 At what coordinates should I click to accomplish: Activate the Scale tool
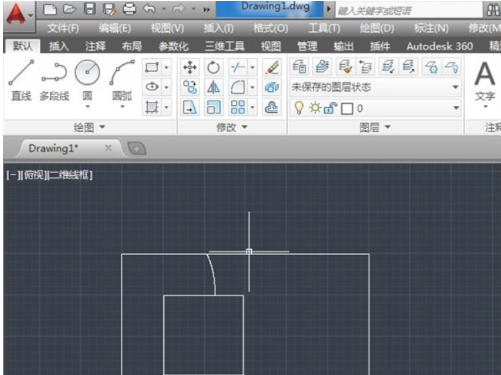213,108
